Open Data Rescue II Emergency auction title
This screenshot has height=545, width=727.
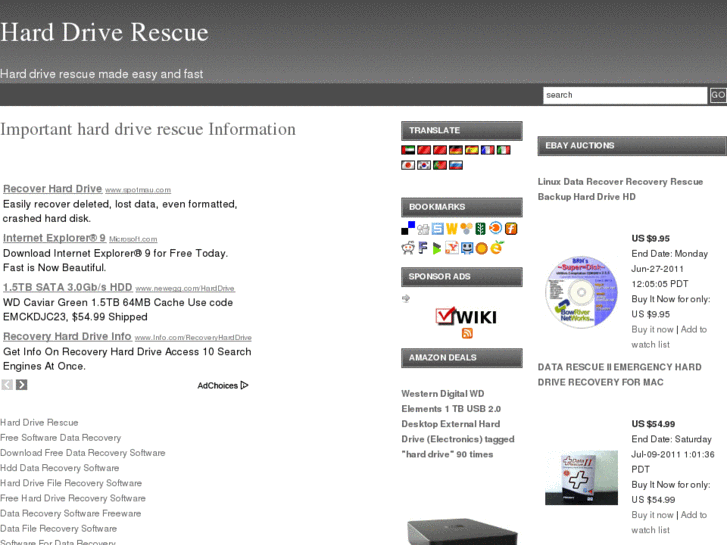pyautogui.click(x=619, y=375)
